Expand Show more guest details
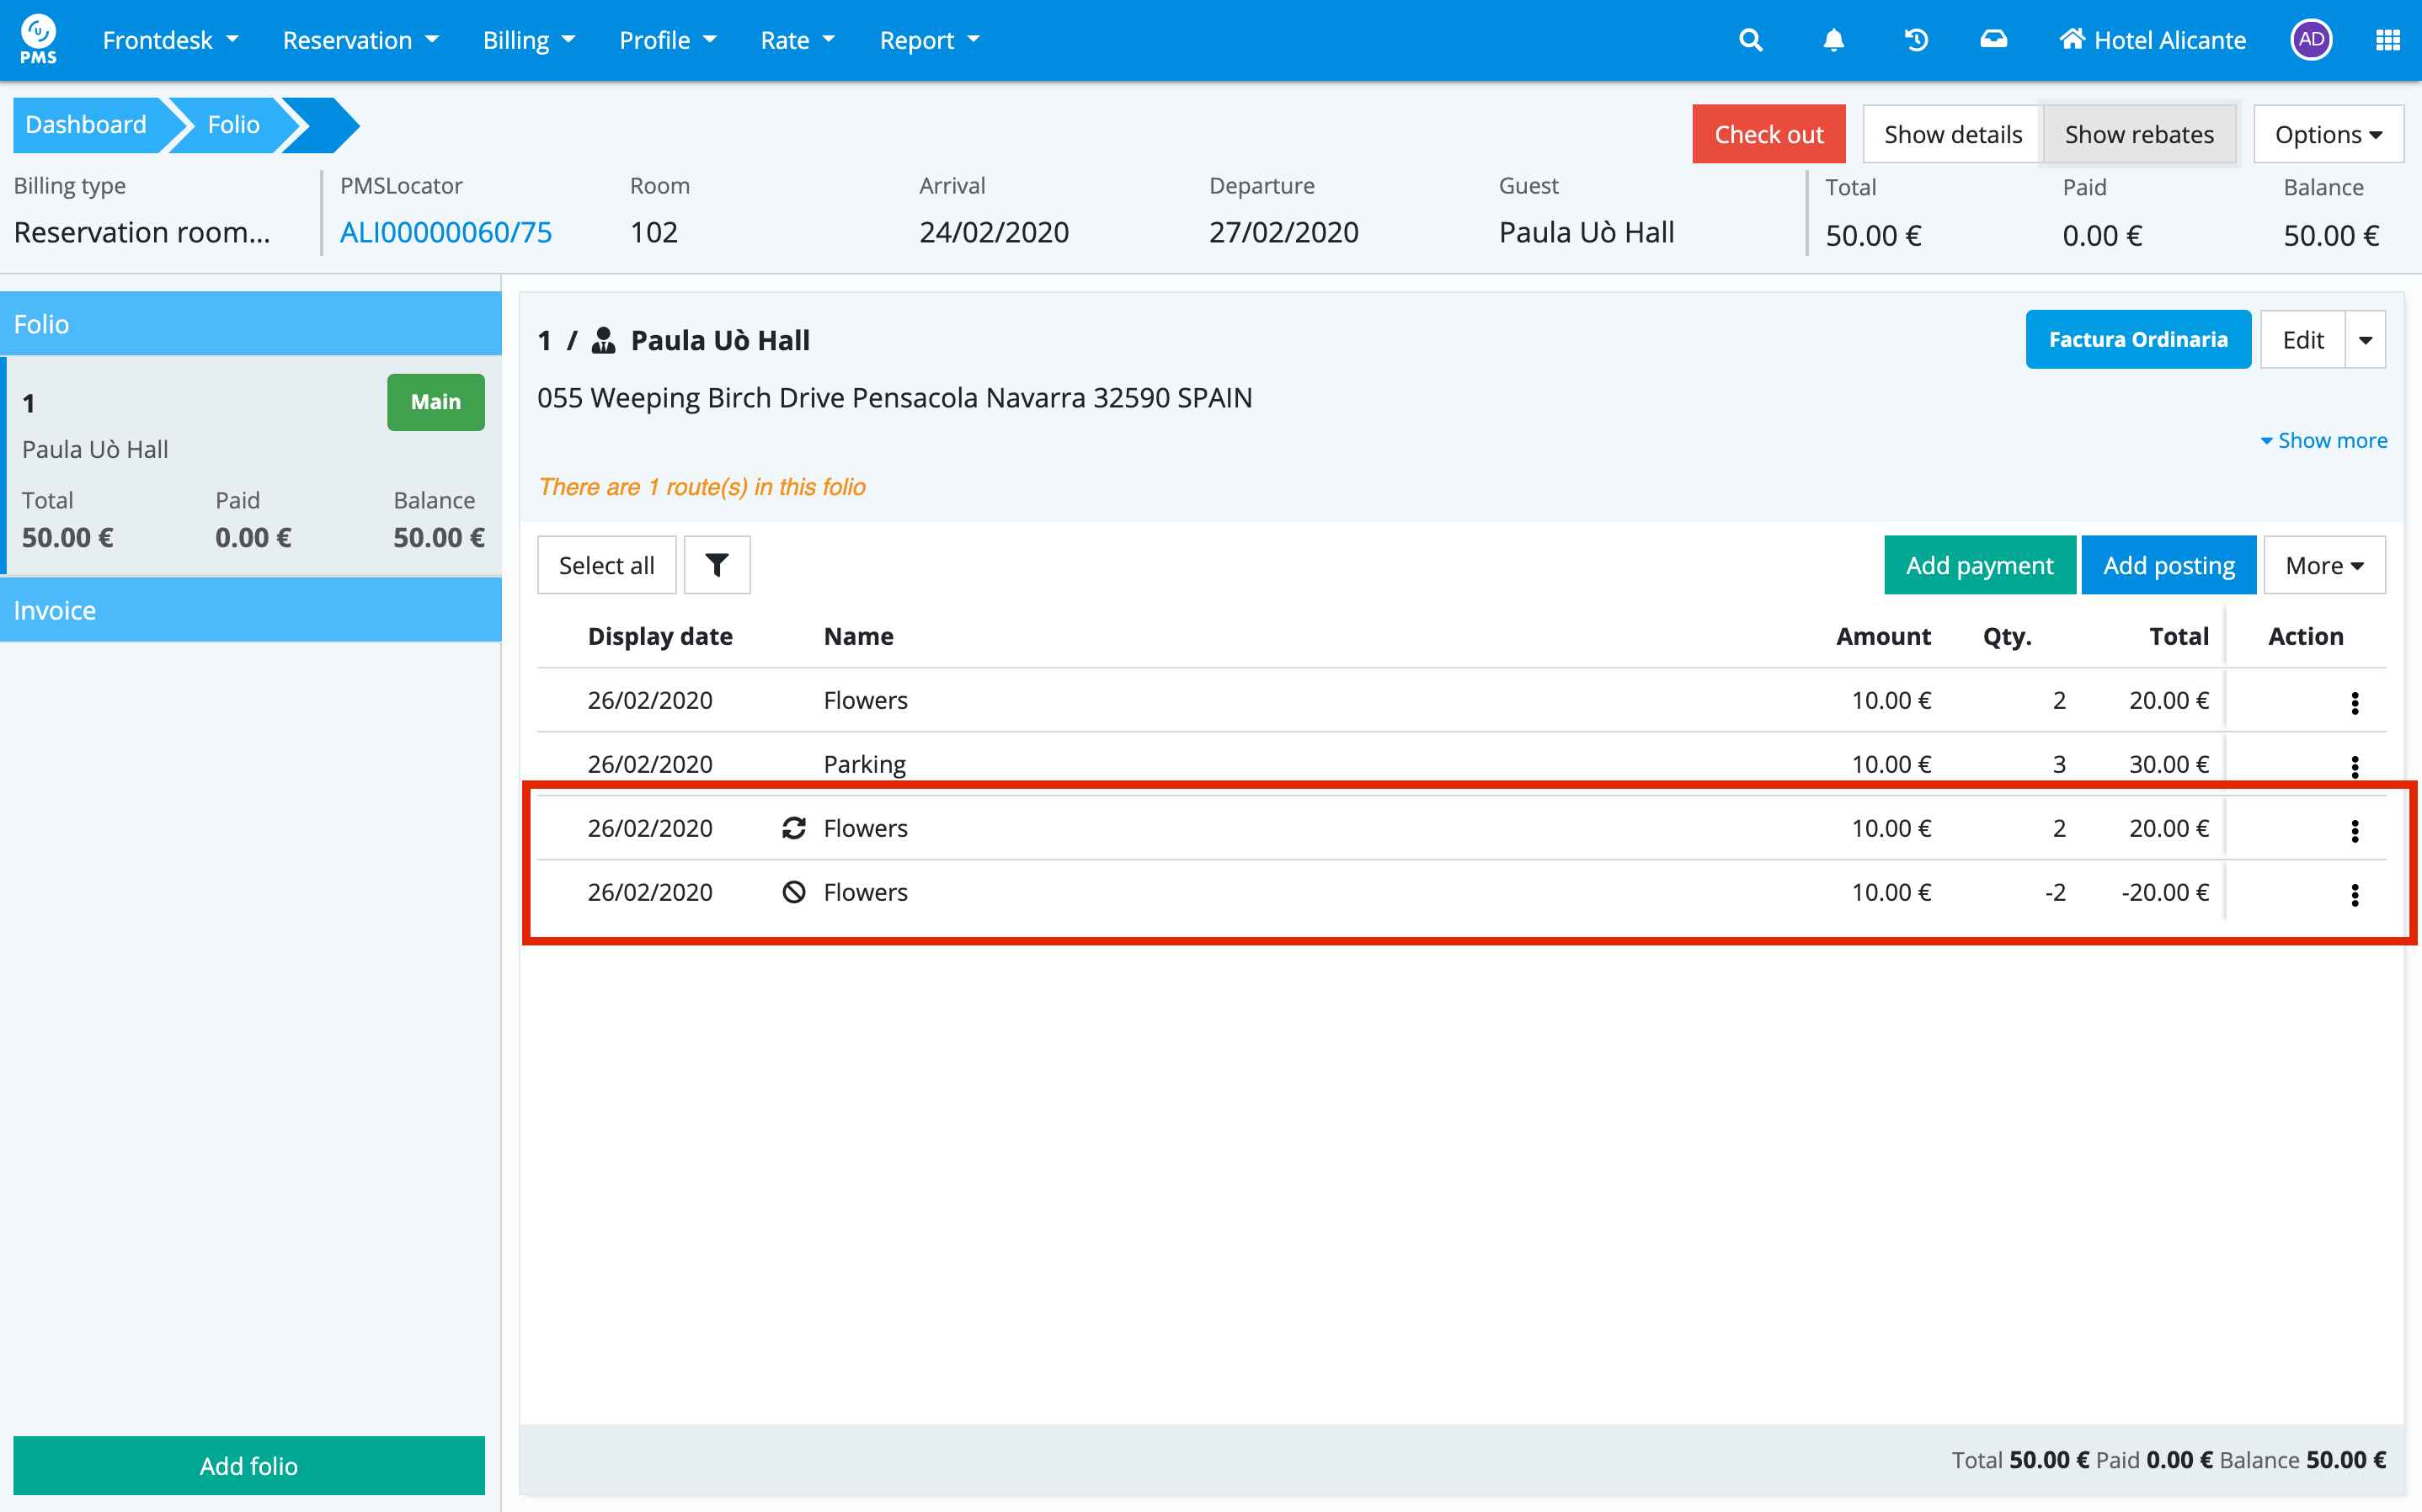This screenshot has height=1512, width=2422. tap(2323, 440)
